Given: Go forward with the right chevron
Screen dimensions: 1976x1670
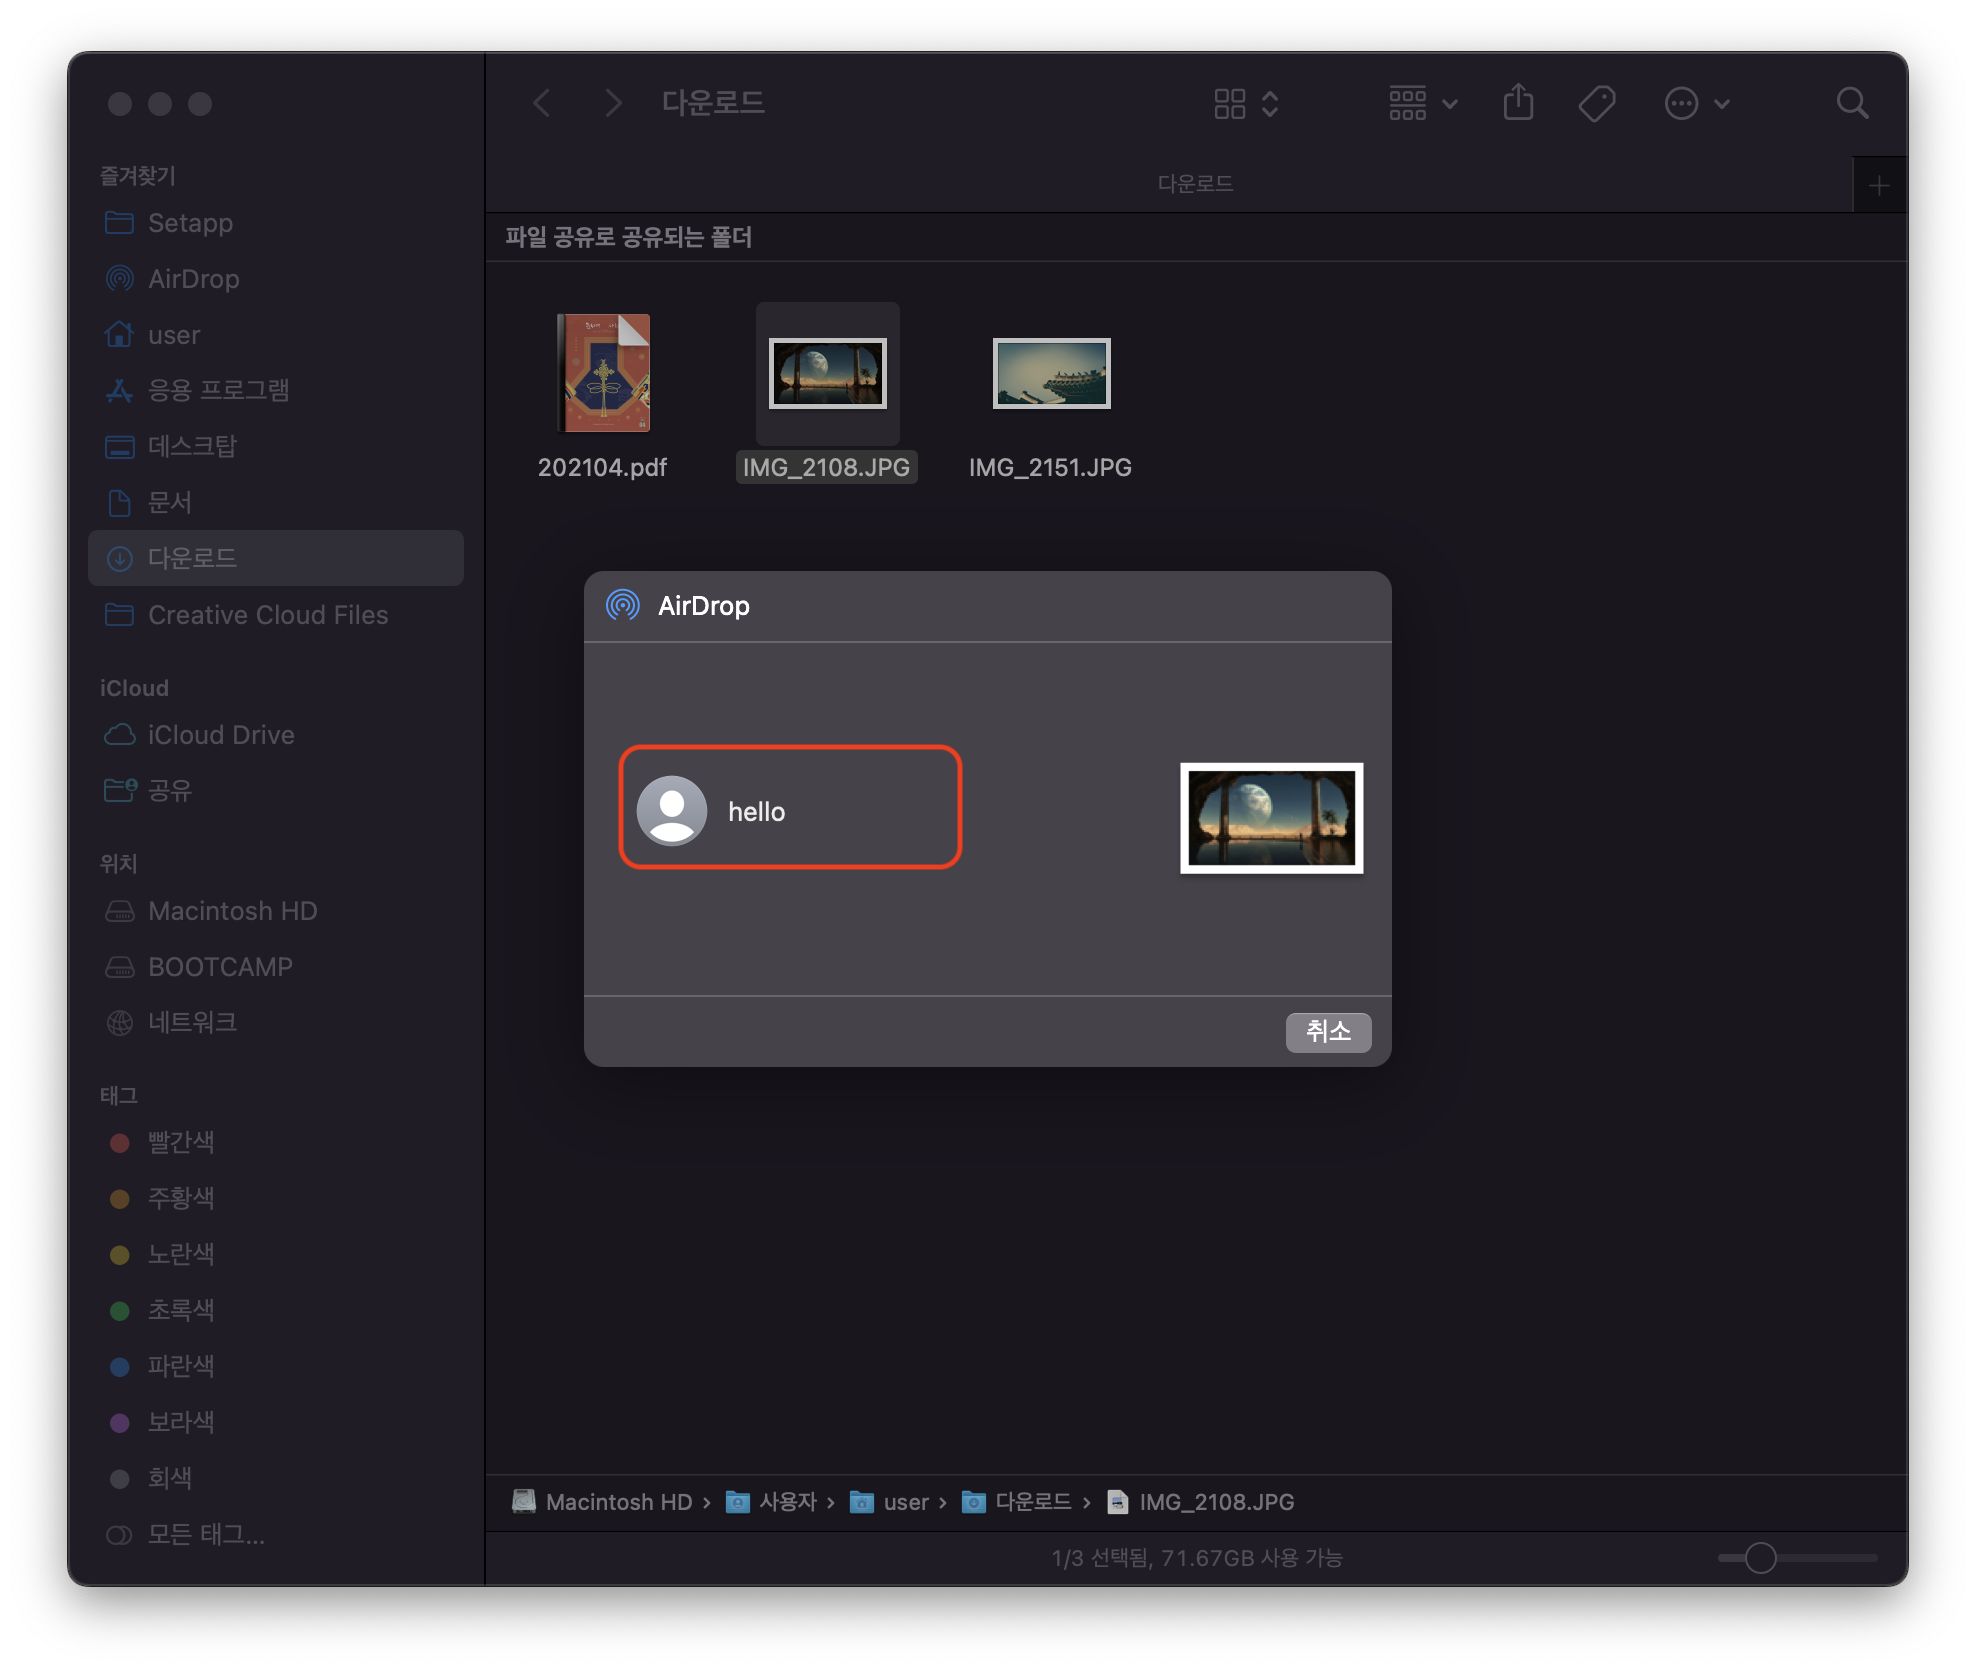Looking at the screenshot, I should [613, 103].
